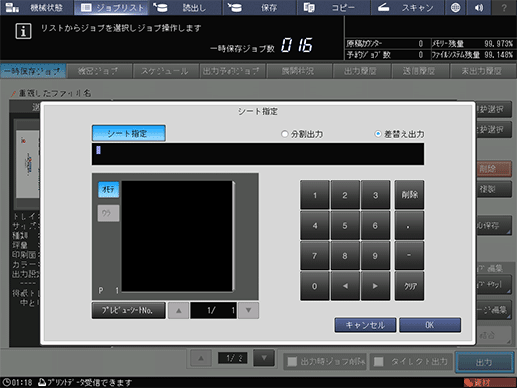Viewport: 517px width, 388px height.
Task: Select the 差替え出力 radio button
Action: (378, 134)
